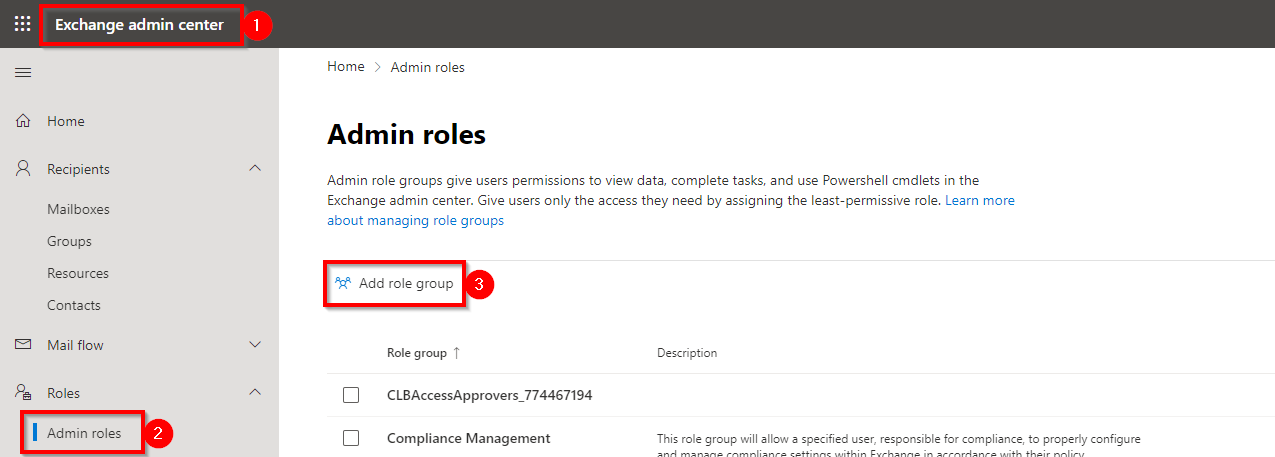Viewport: 1275px width, 457px height.
Task: Expand the Mail flow section chevron
Action: [x=255, y=345]
